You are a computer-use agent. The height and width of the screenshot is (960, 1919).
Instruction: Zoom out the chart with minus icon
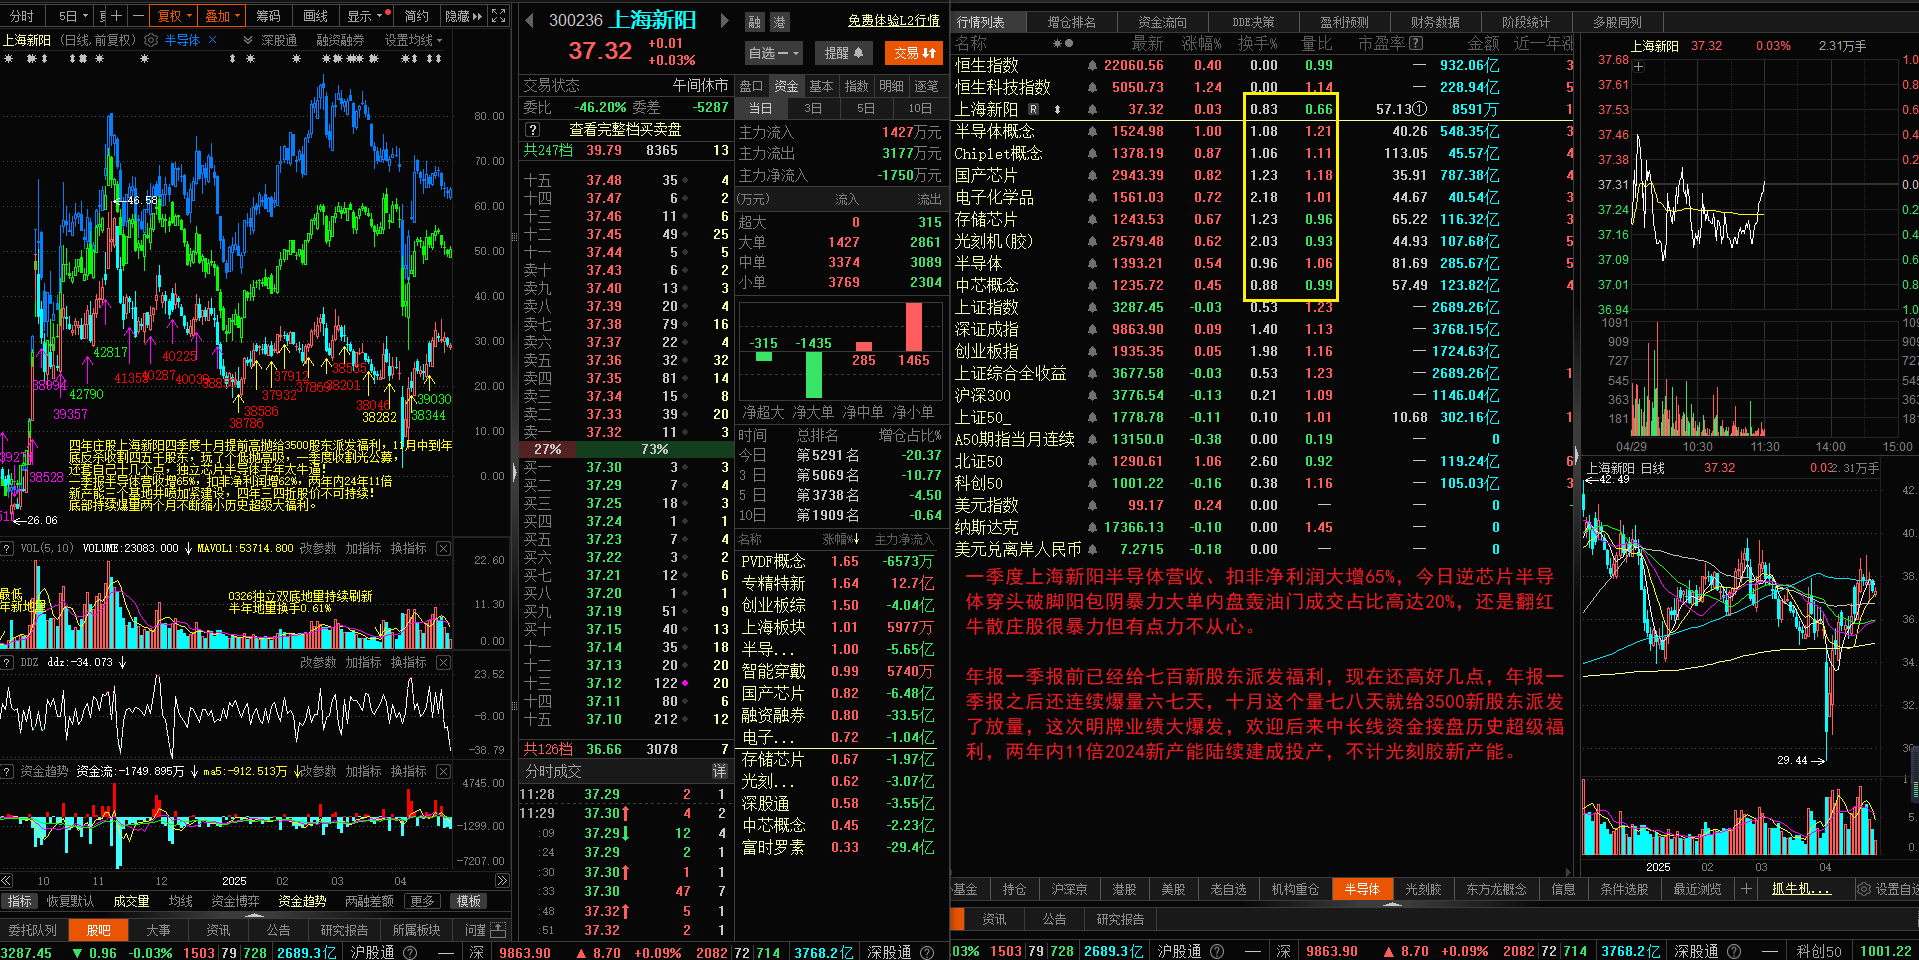click(138, 16)
